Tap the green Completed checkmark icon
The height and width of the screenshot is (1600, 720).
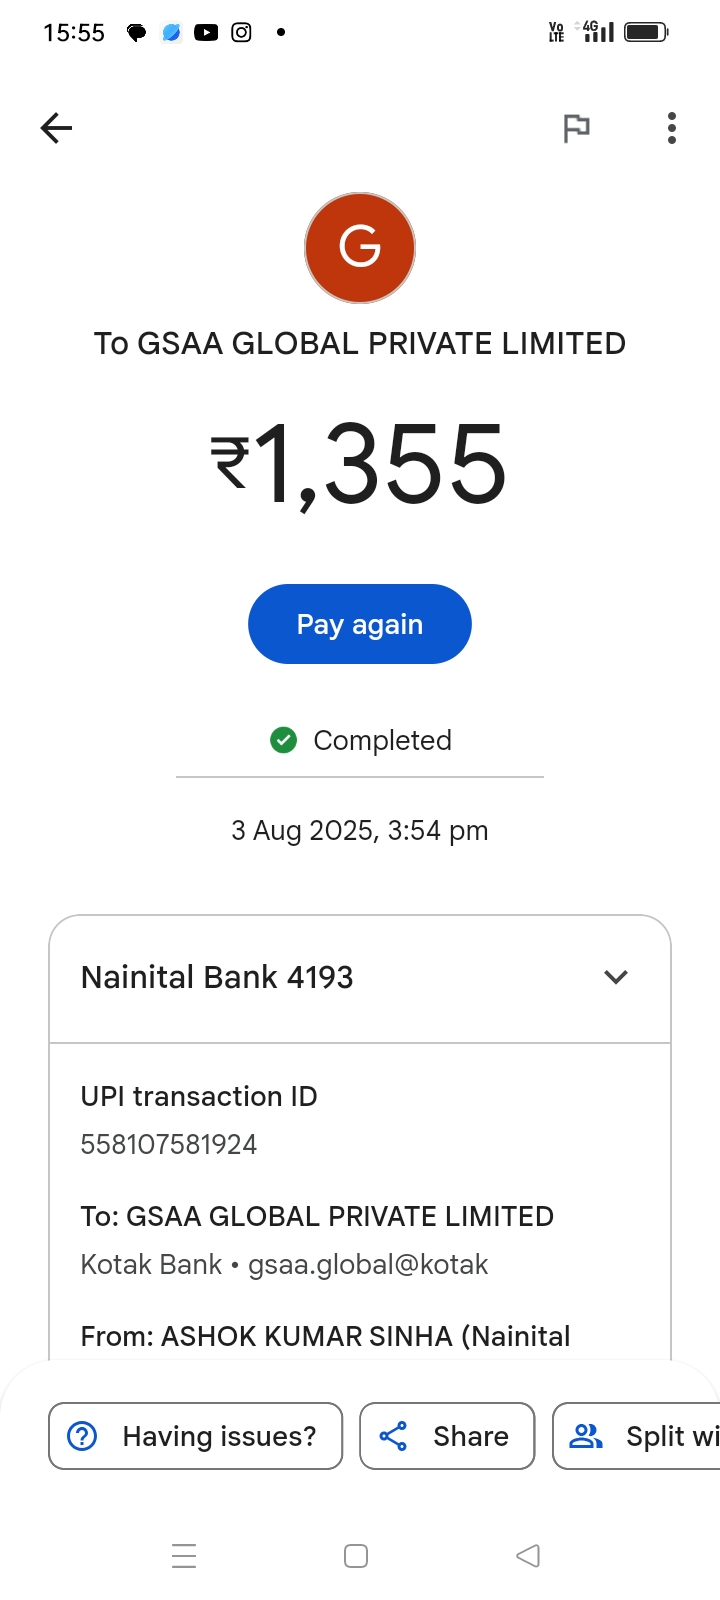click(x=284, y=740)
